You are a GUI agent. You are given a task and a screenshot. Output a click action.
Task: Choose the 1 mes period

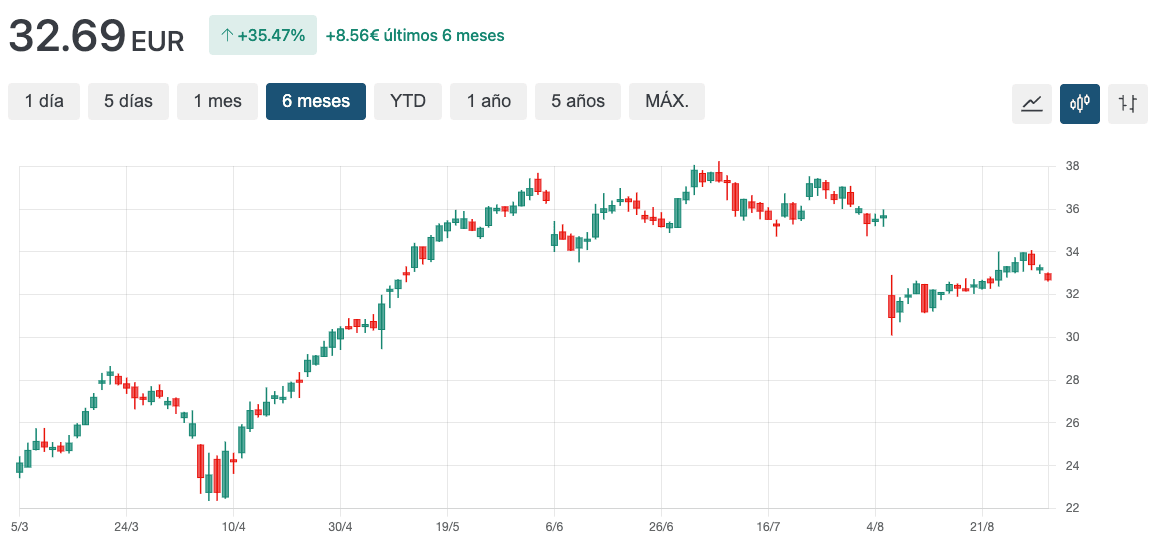coord(217,101)
